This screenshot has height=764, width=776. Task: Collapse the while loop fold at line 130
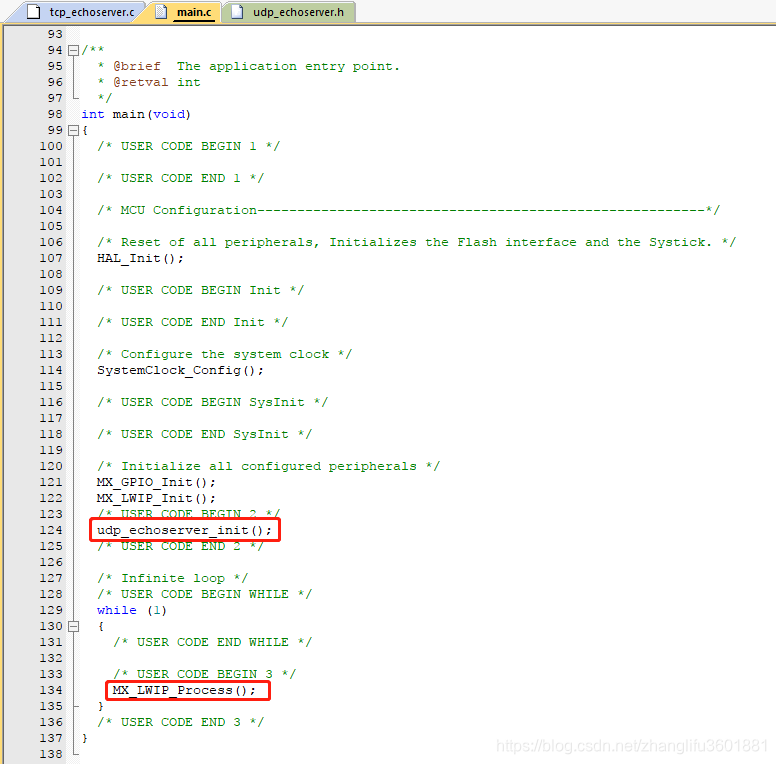click(x=73, y=626)
